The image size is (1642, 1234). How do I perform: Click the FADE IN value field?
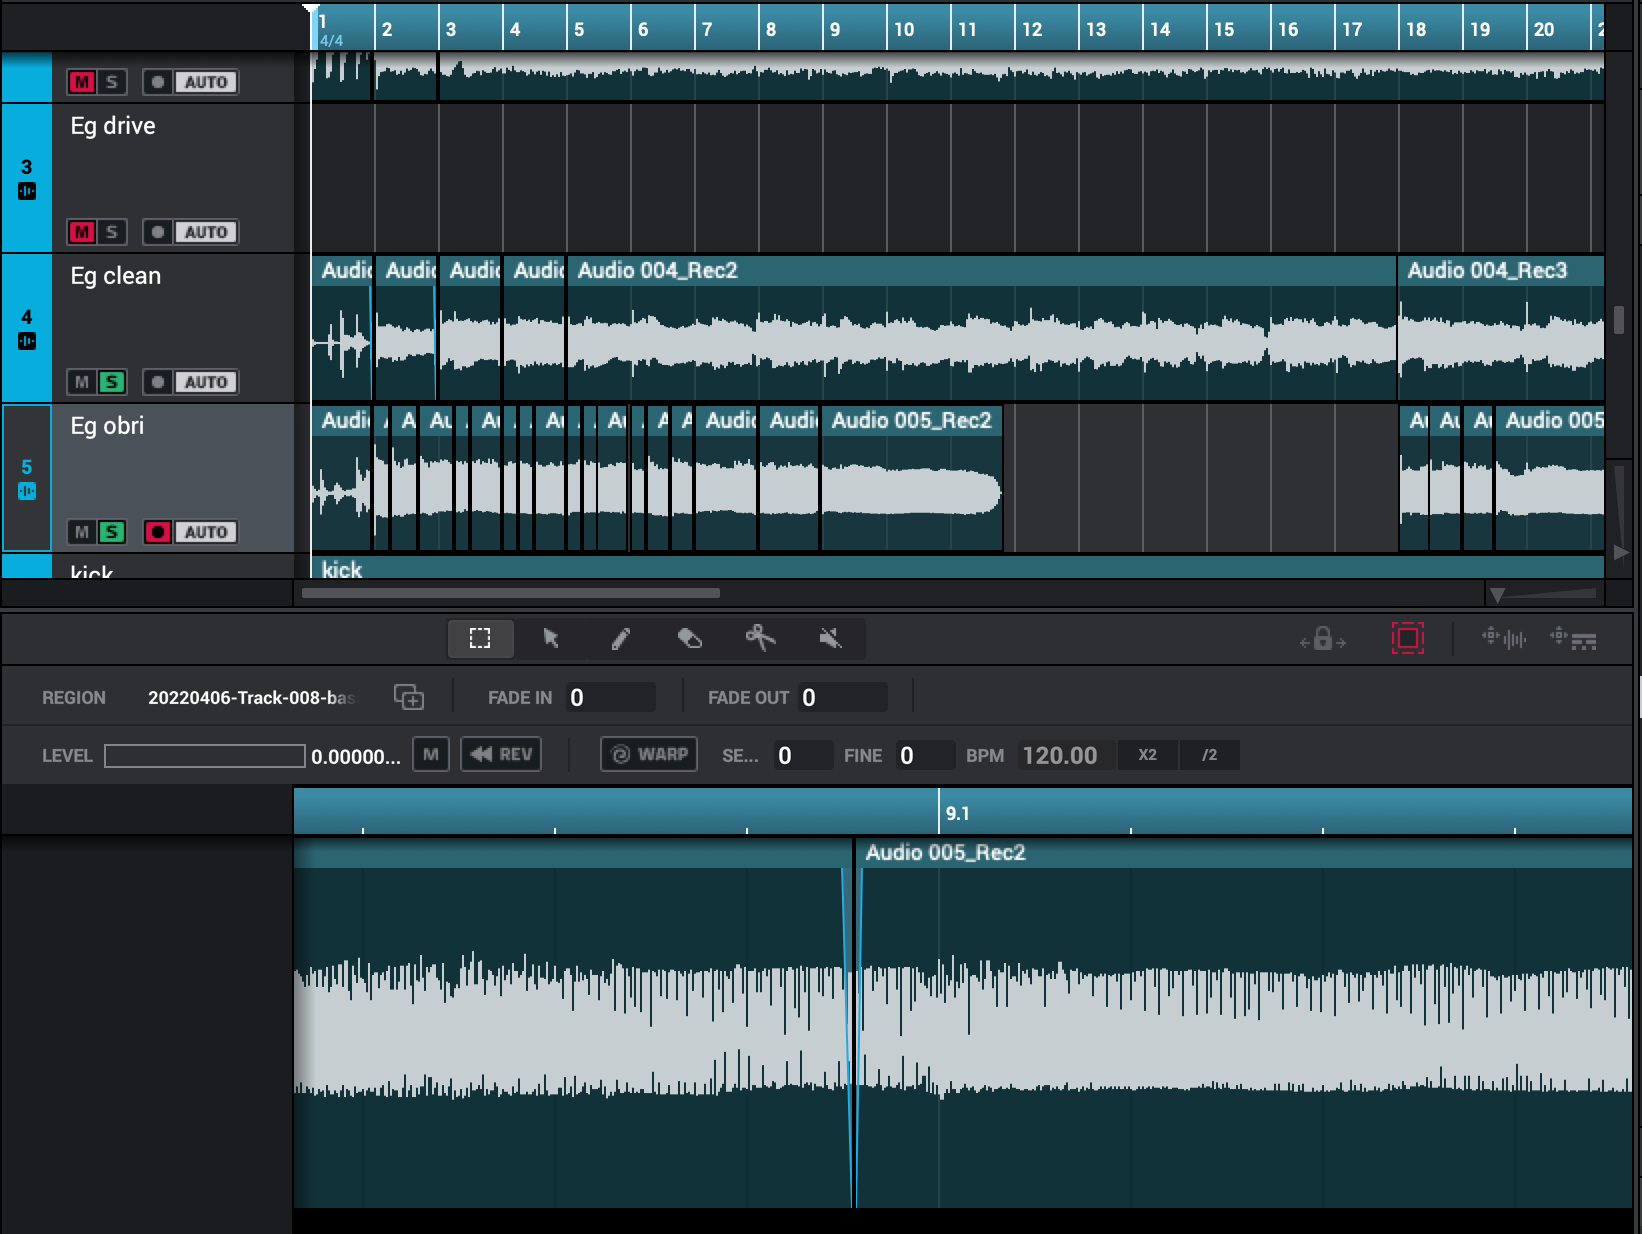pyautogui.click(x=610, y=697)
